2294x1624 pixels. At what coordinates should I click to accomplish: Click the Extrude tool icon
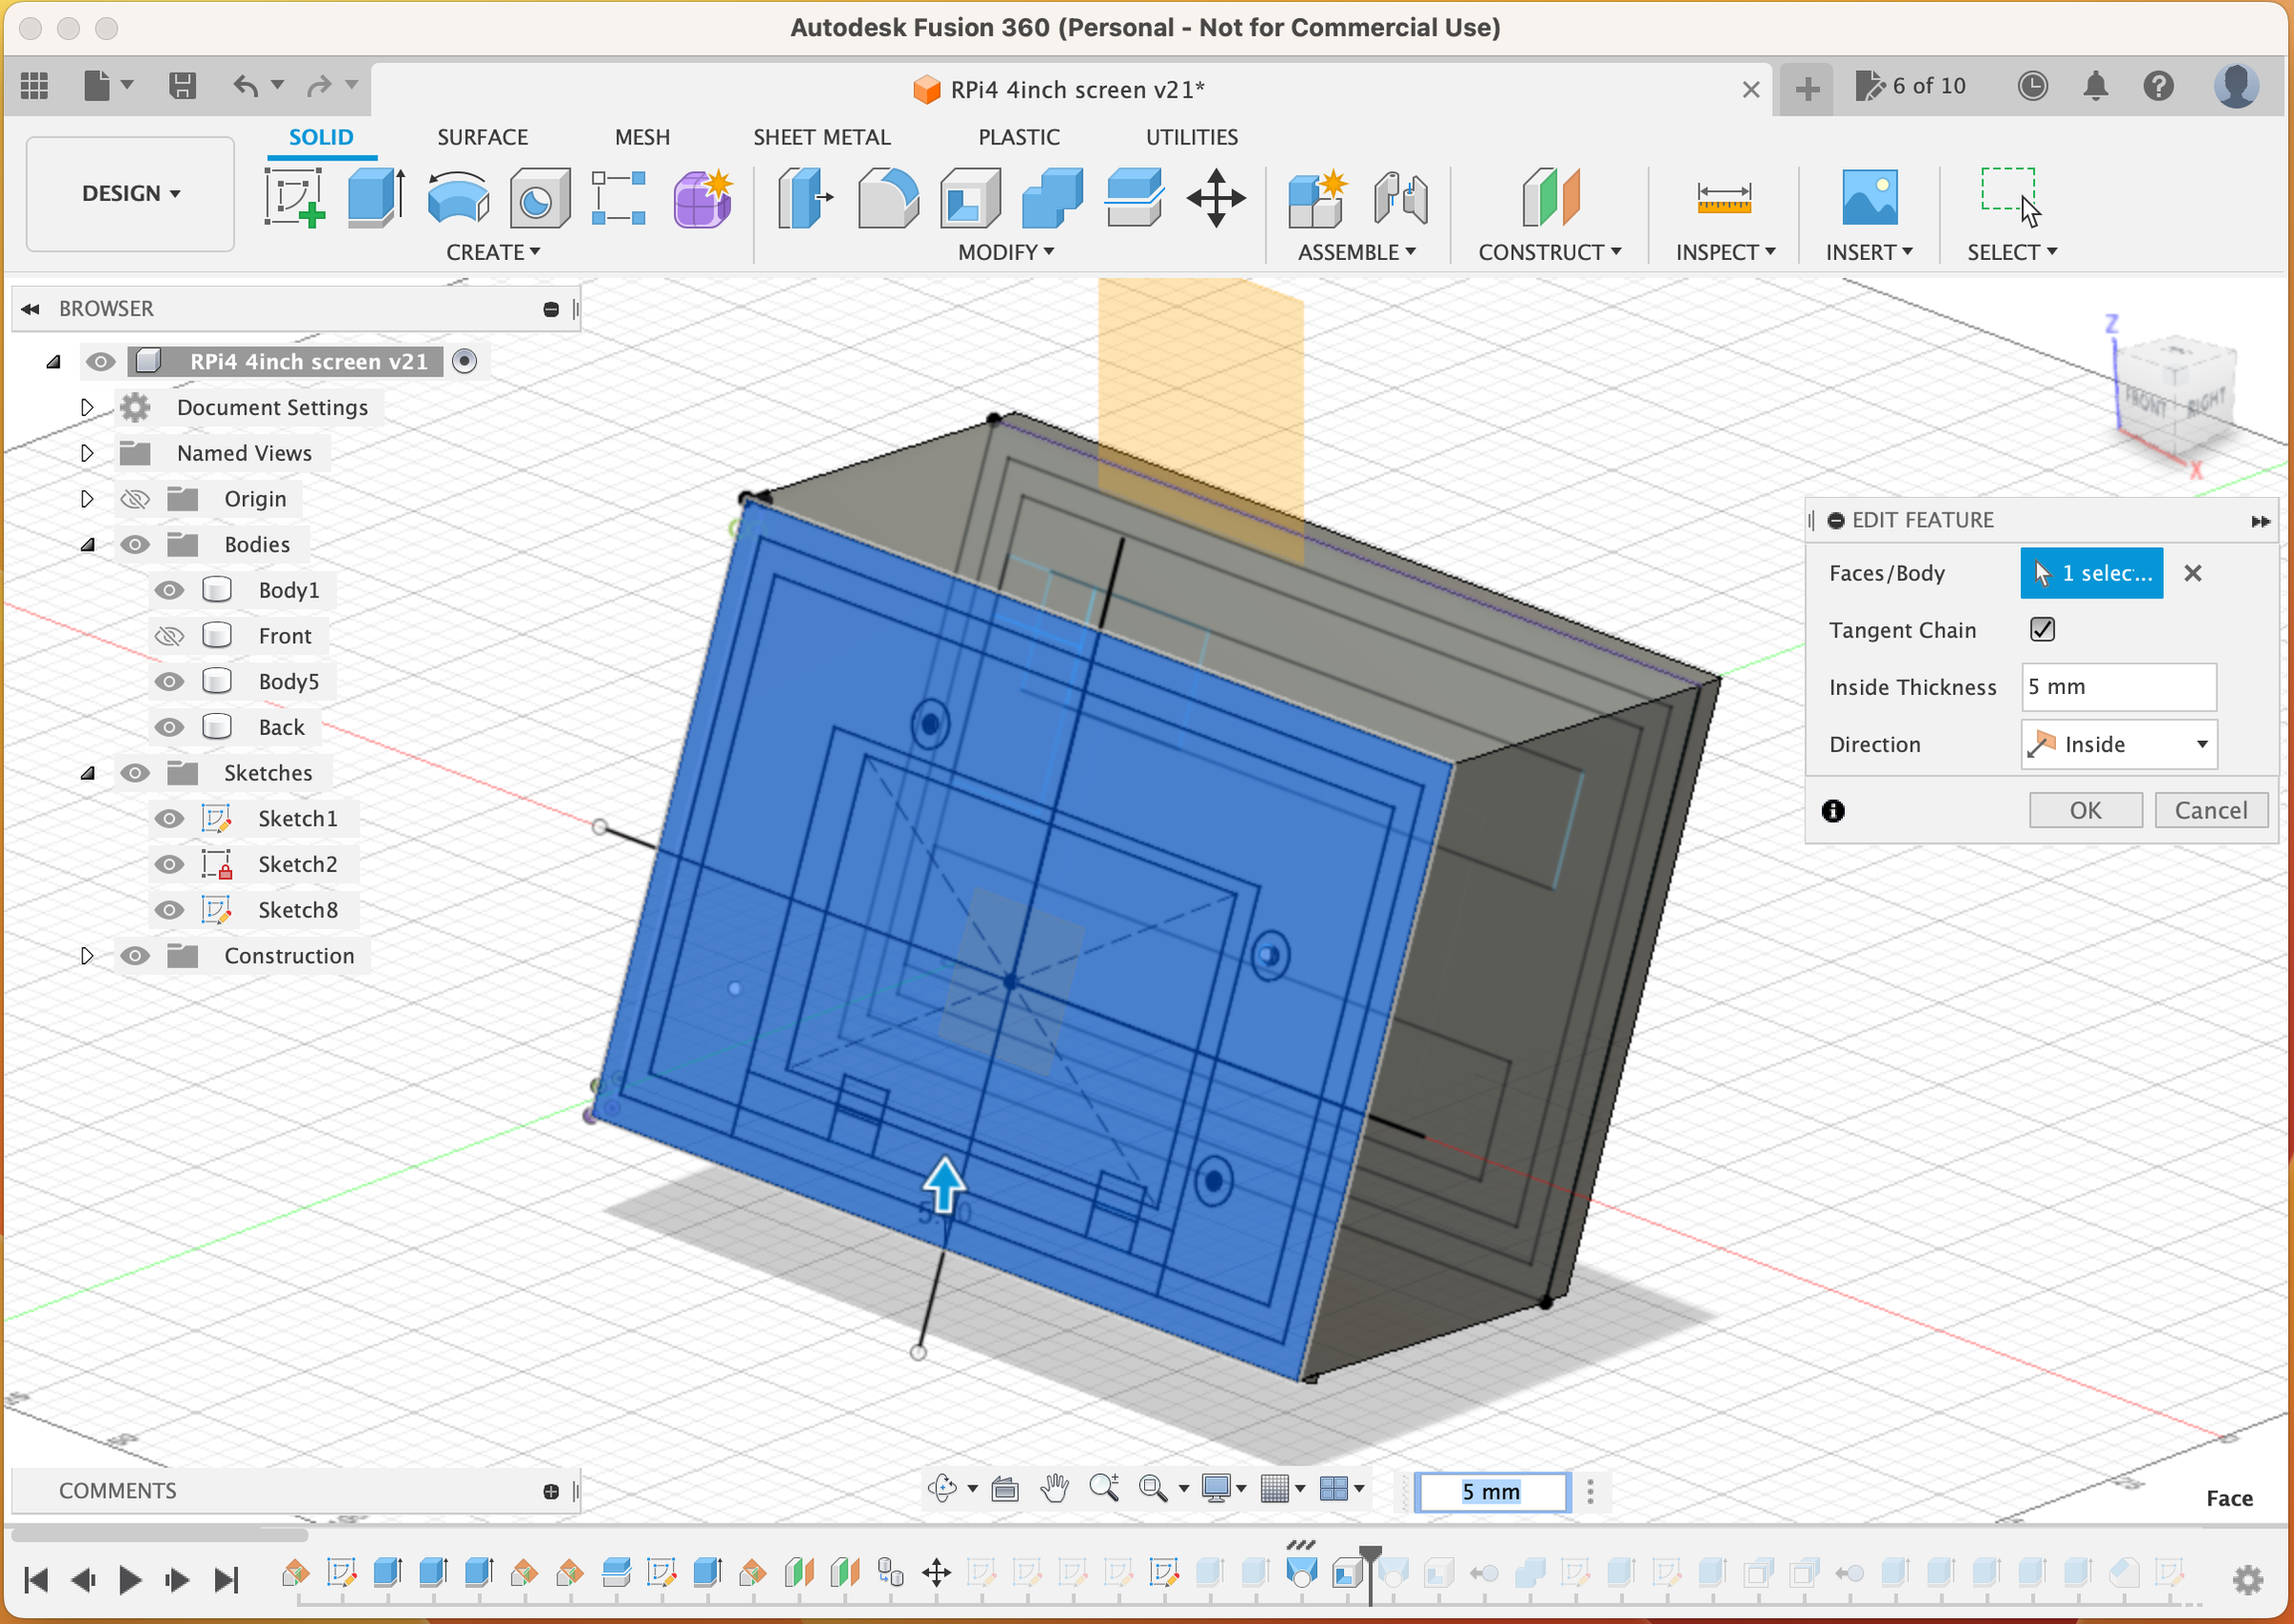tap(376, 197)
